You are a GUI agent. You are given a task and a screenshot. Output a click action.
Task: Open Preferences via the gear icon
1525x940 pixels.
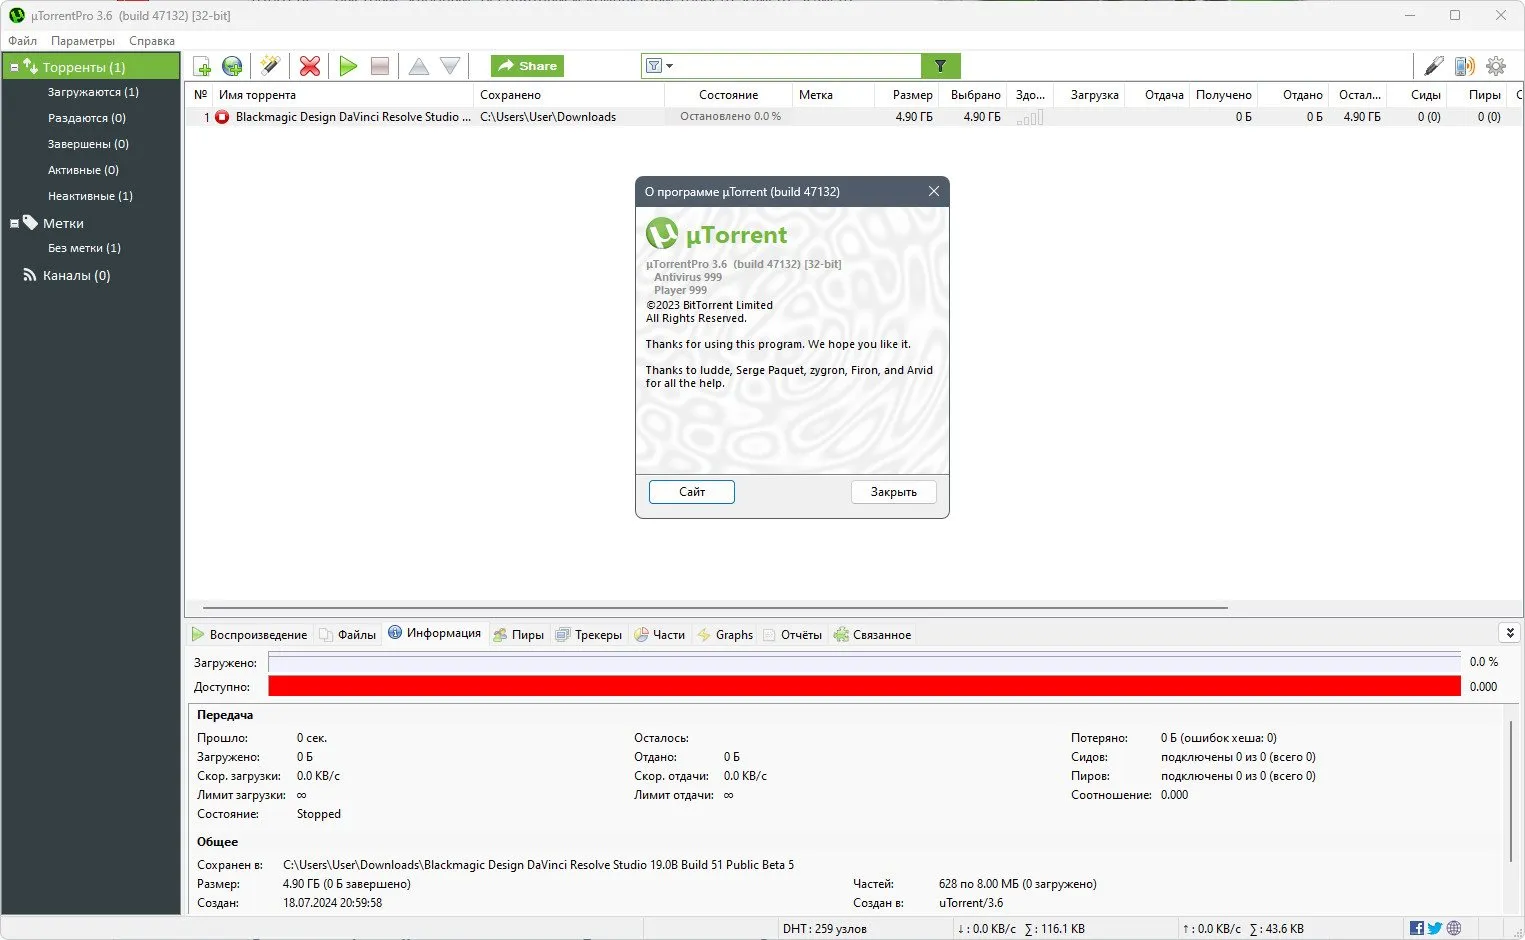pyautogui.click(x=1496, y=66)
